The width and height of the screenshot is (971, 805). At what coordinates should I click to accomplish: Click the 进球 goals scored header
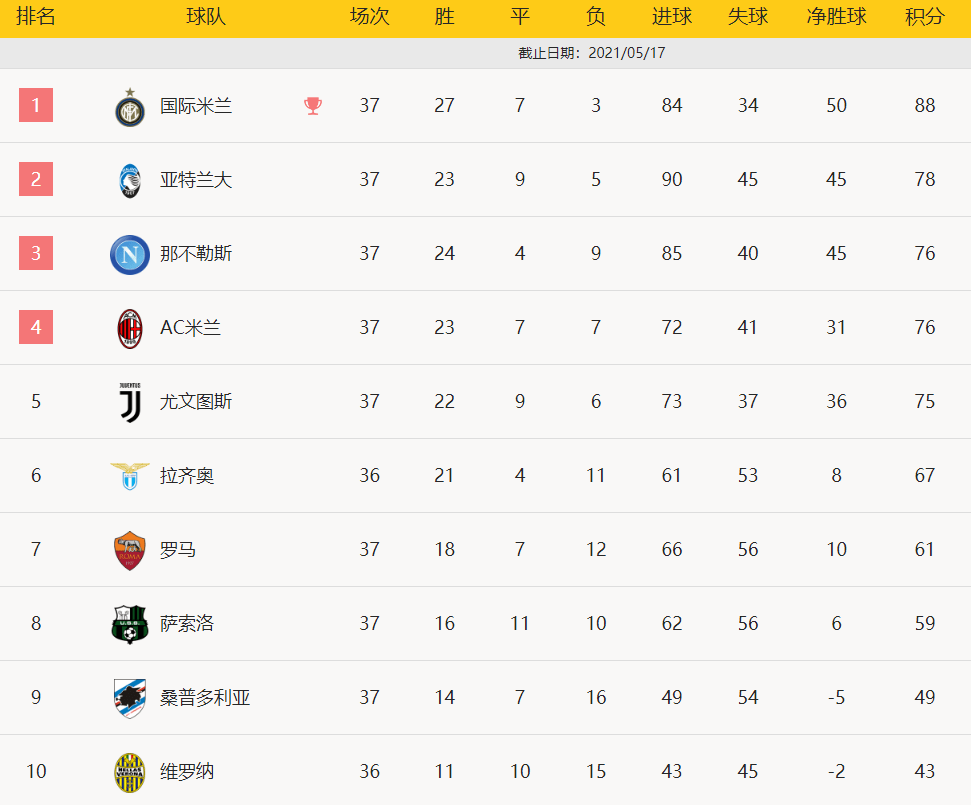[x=671, y=18]
